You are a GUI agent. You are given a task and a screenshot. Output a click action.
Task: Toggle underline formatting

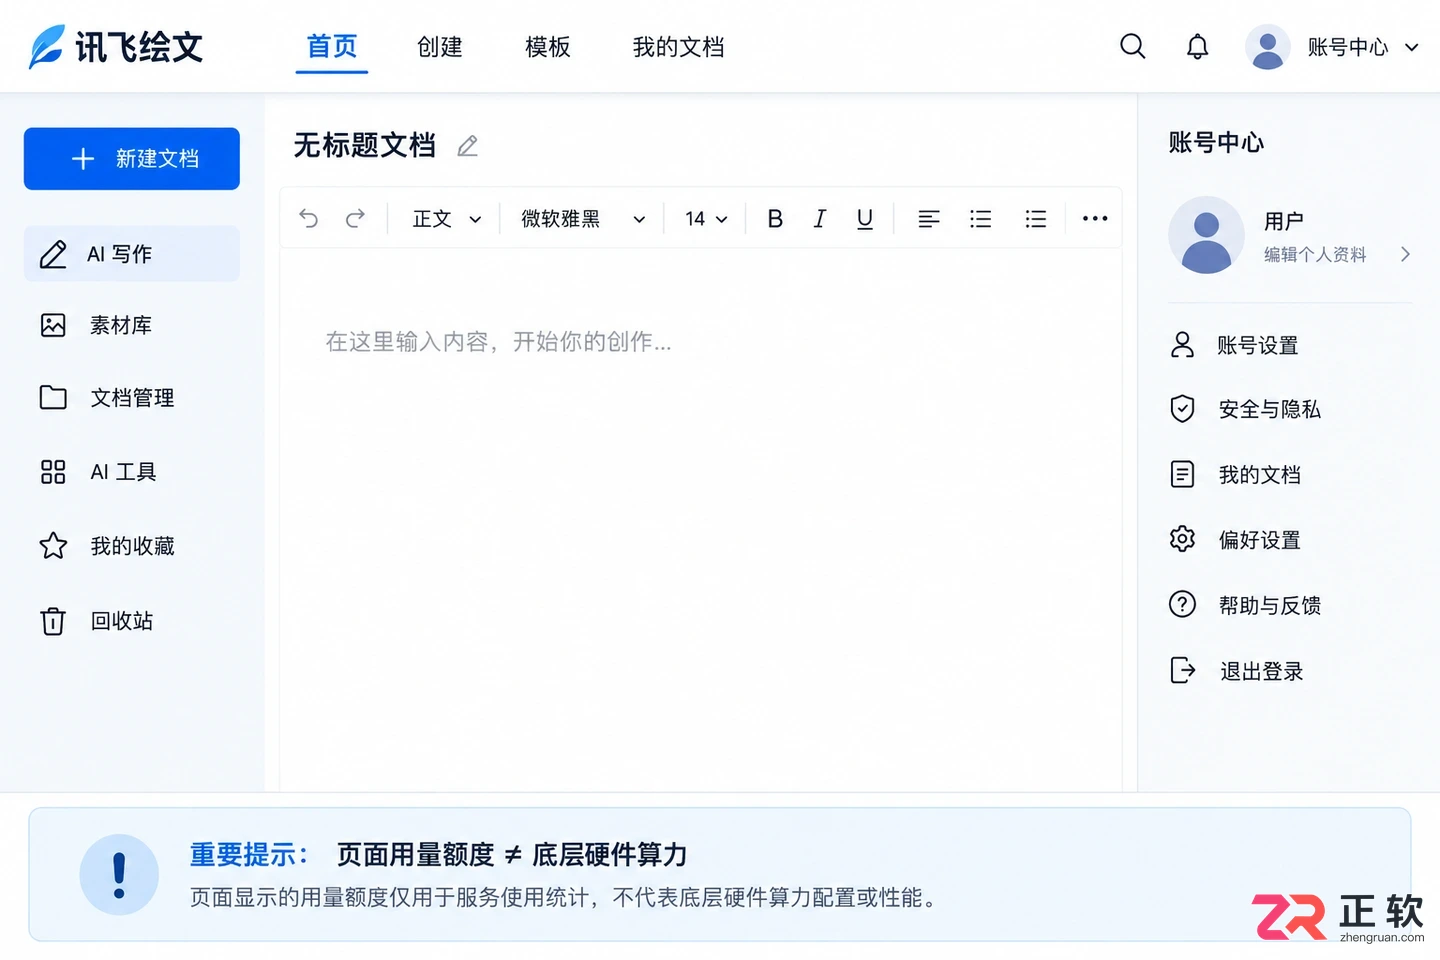pyautogui.click(x=865, y=219)
